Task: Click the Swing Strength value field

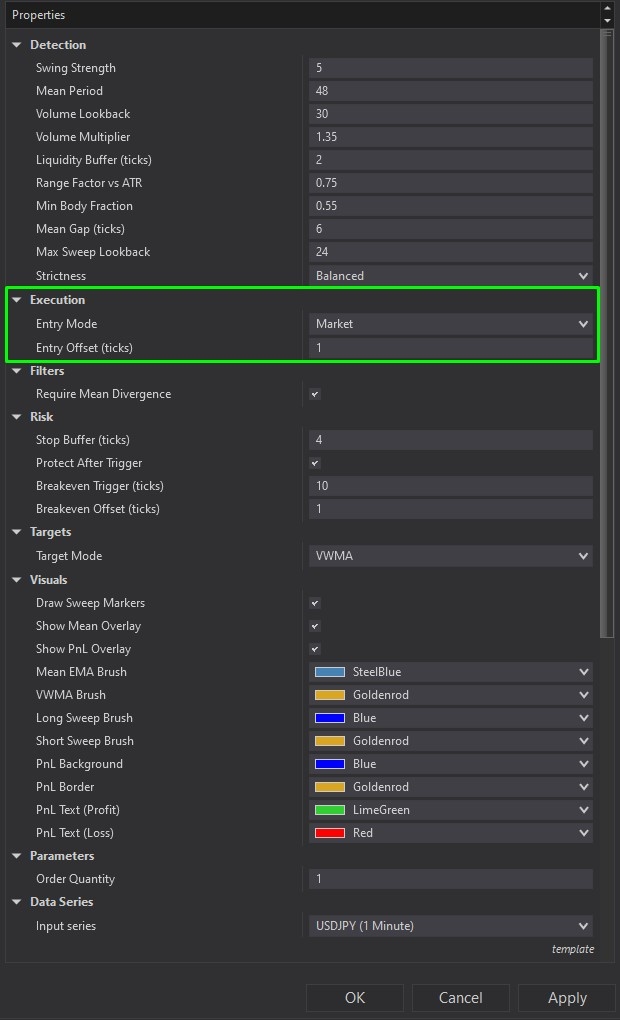Action: pos(448,67)
